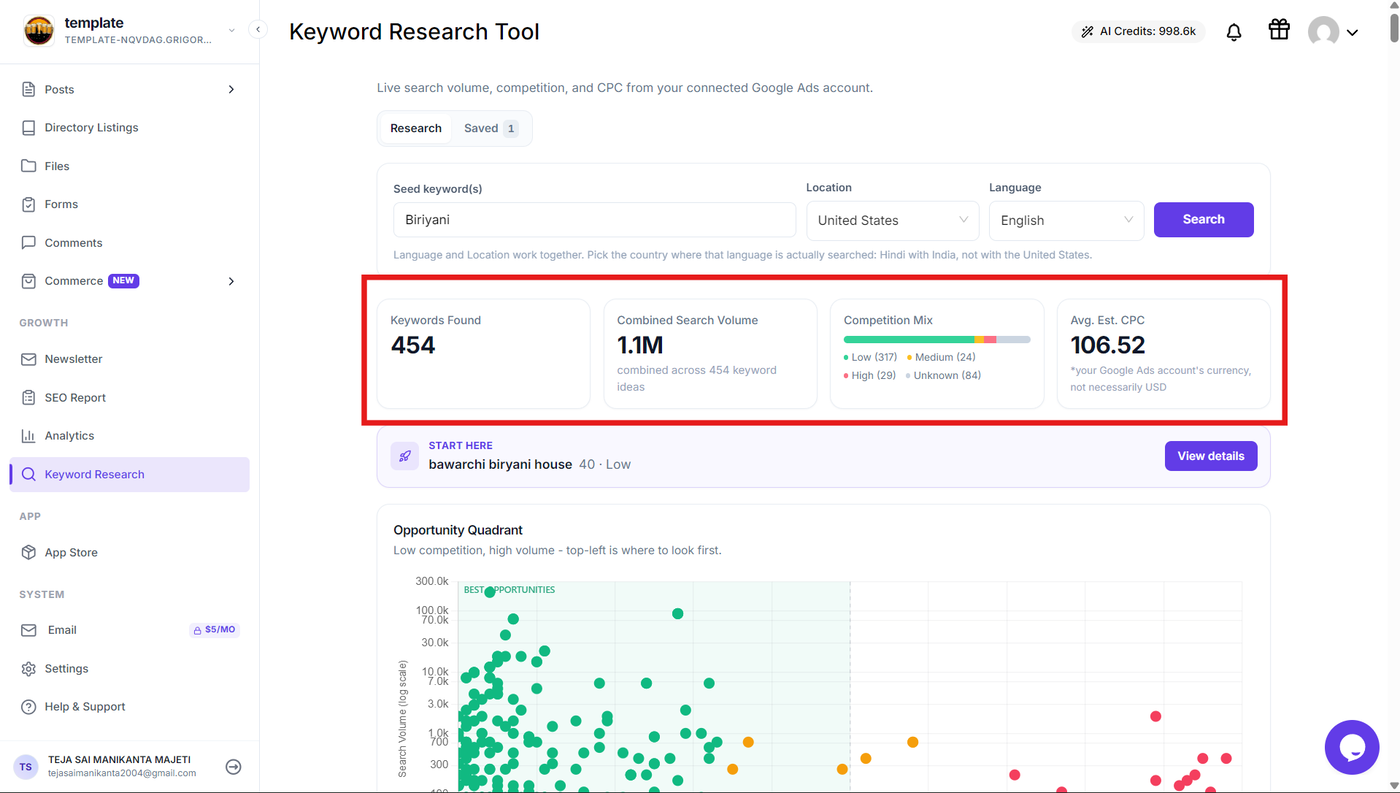The height and width of the screenshot is (793, 1400).
Task: Expand the Posts submenu chevron
Action: tap(231, 90)
